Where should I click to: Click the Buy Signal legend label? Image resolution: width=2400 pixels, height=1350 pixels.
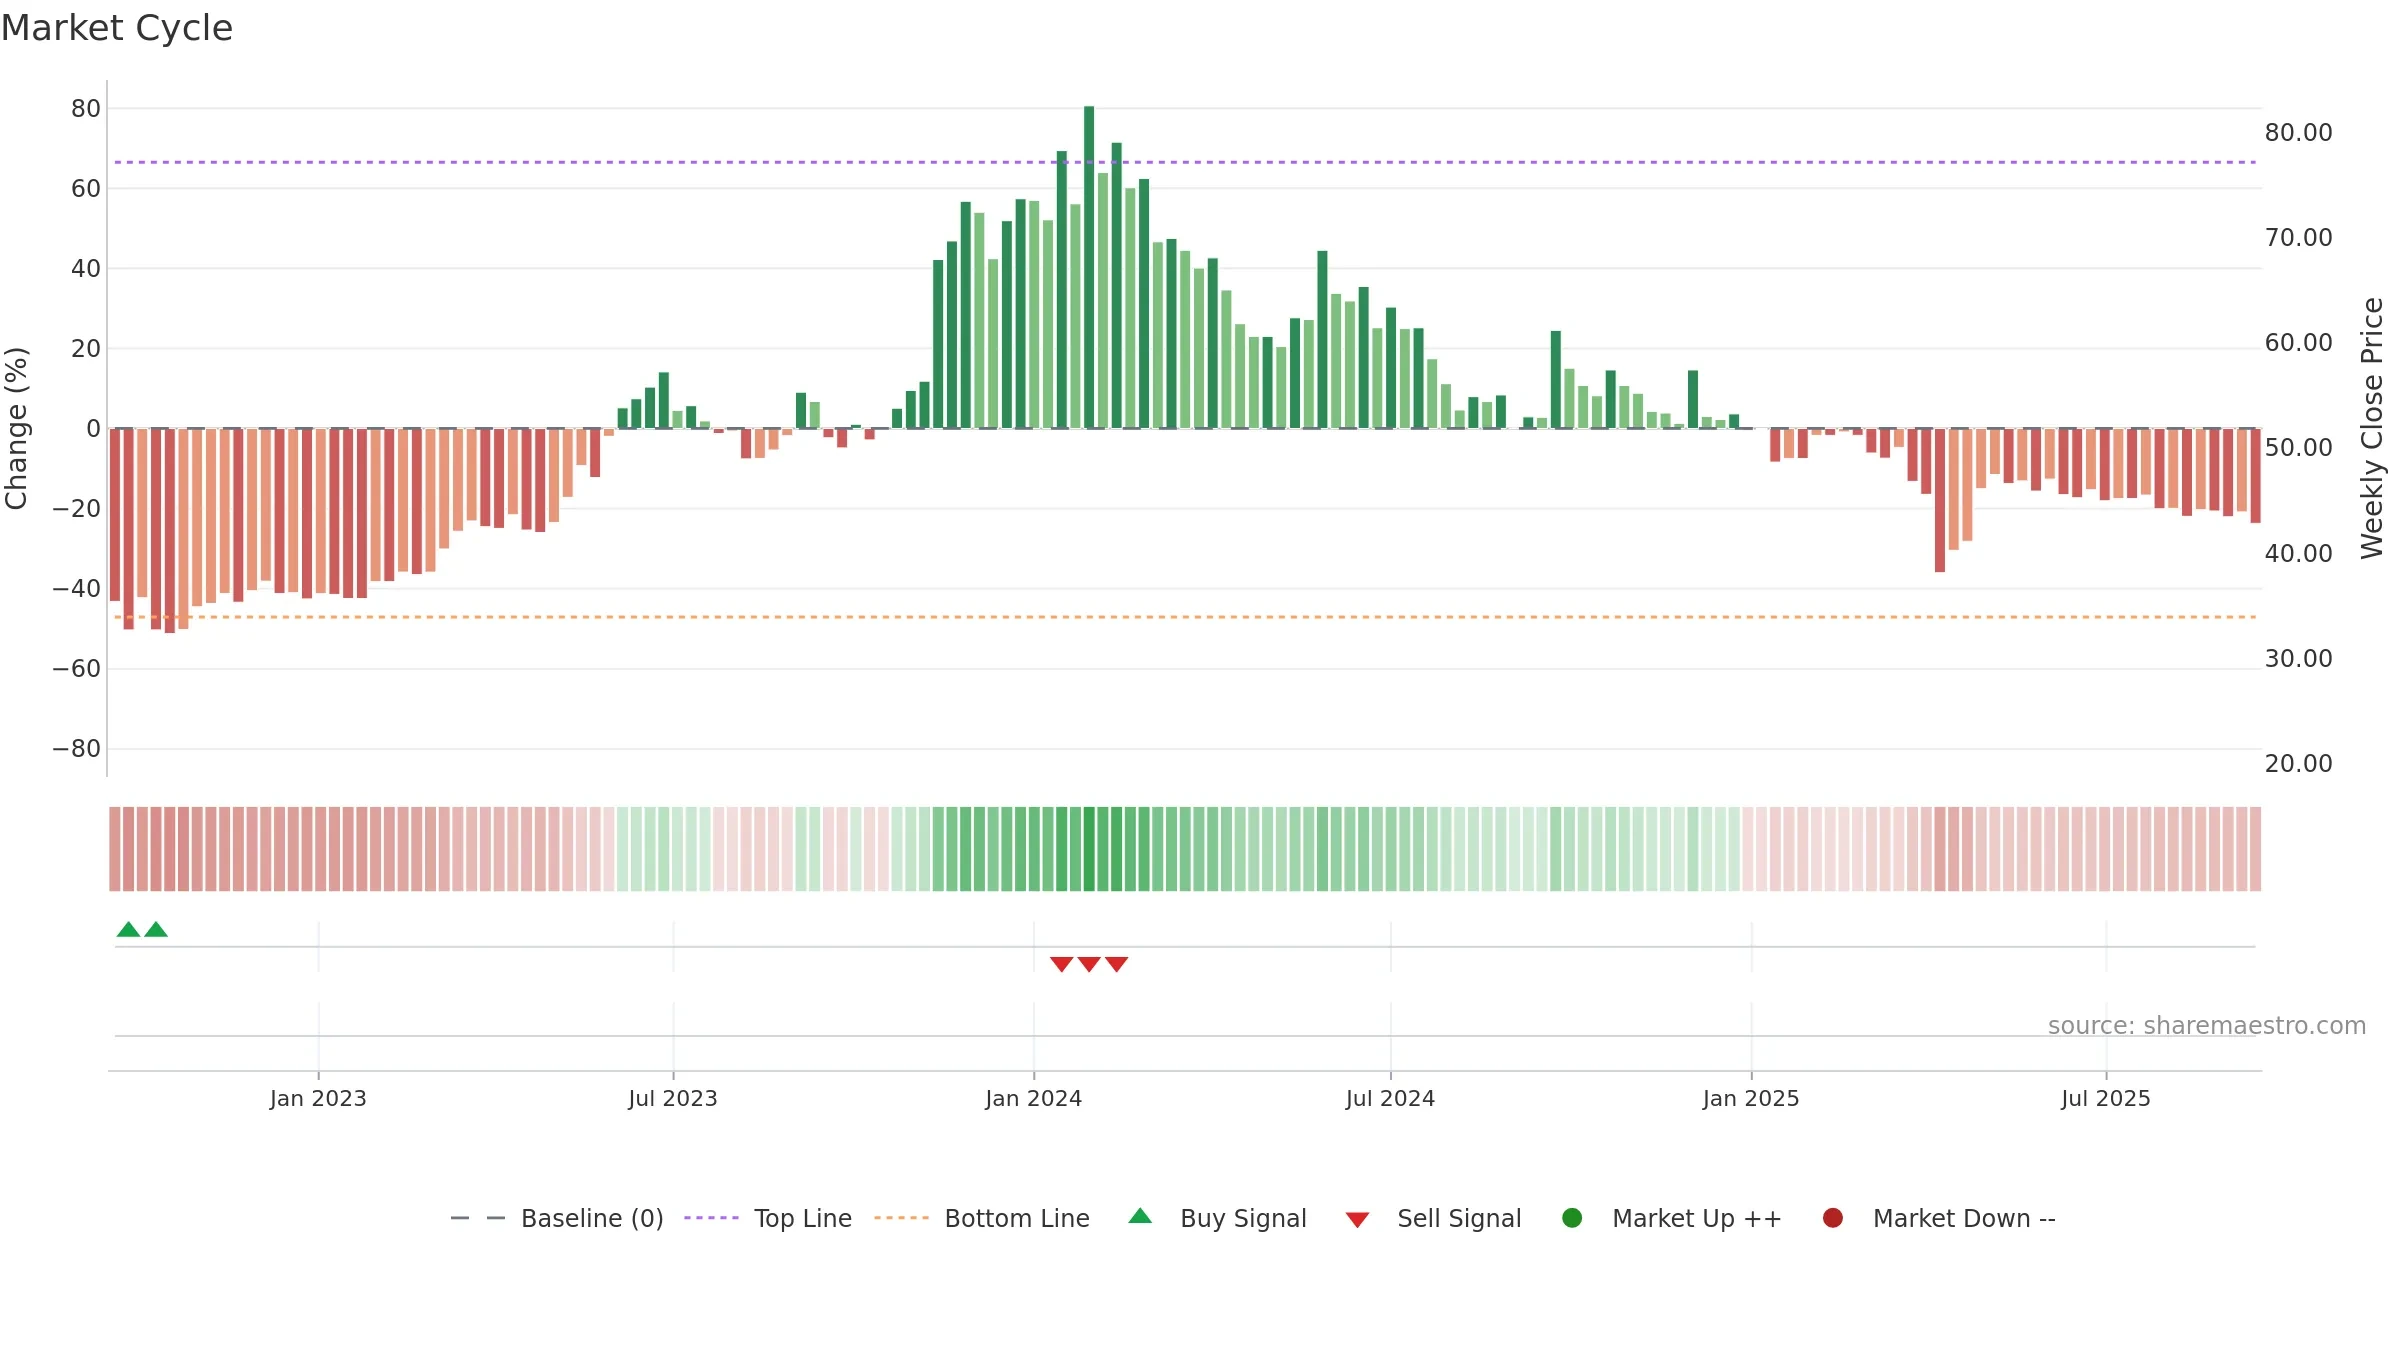(x=1243, y=1218)
